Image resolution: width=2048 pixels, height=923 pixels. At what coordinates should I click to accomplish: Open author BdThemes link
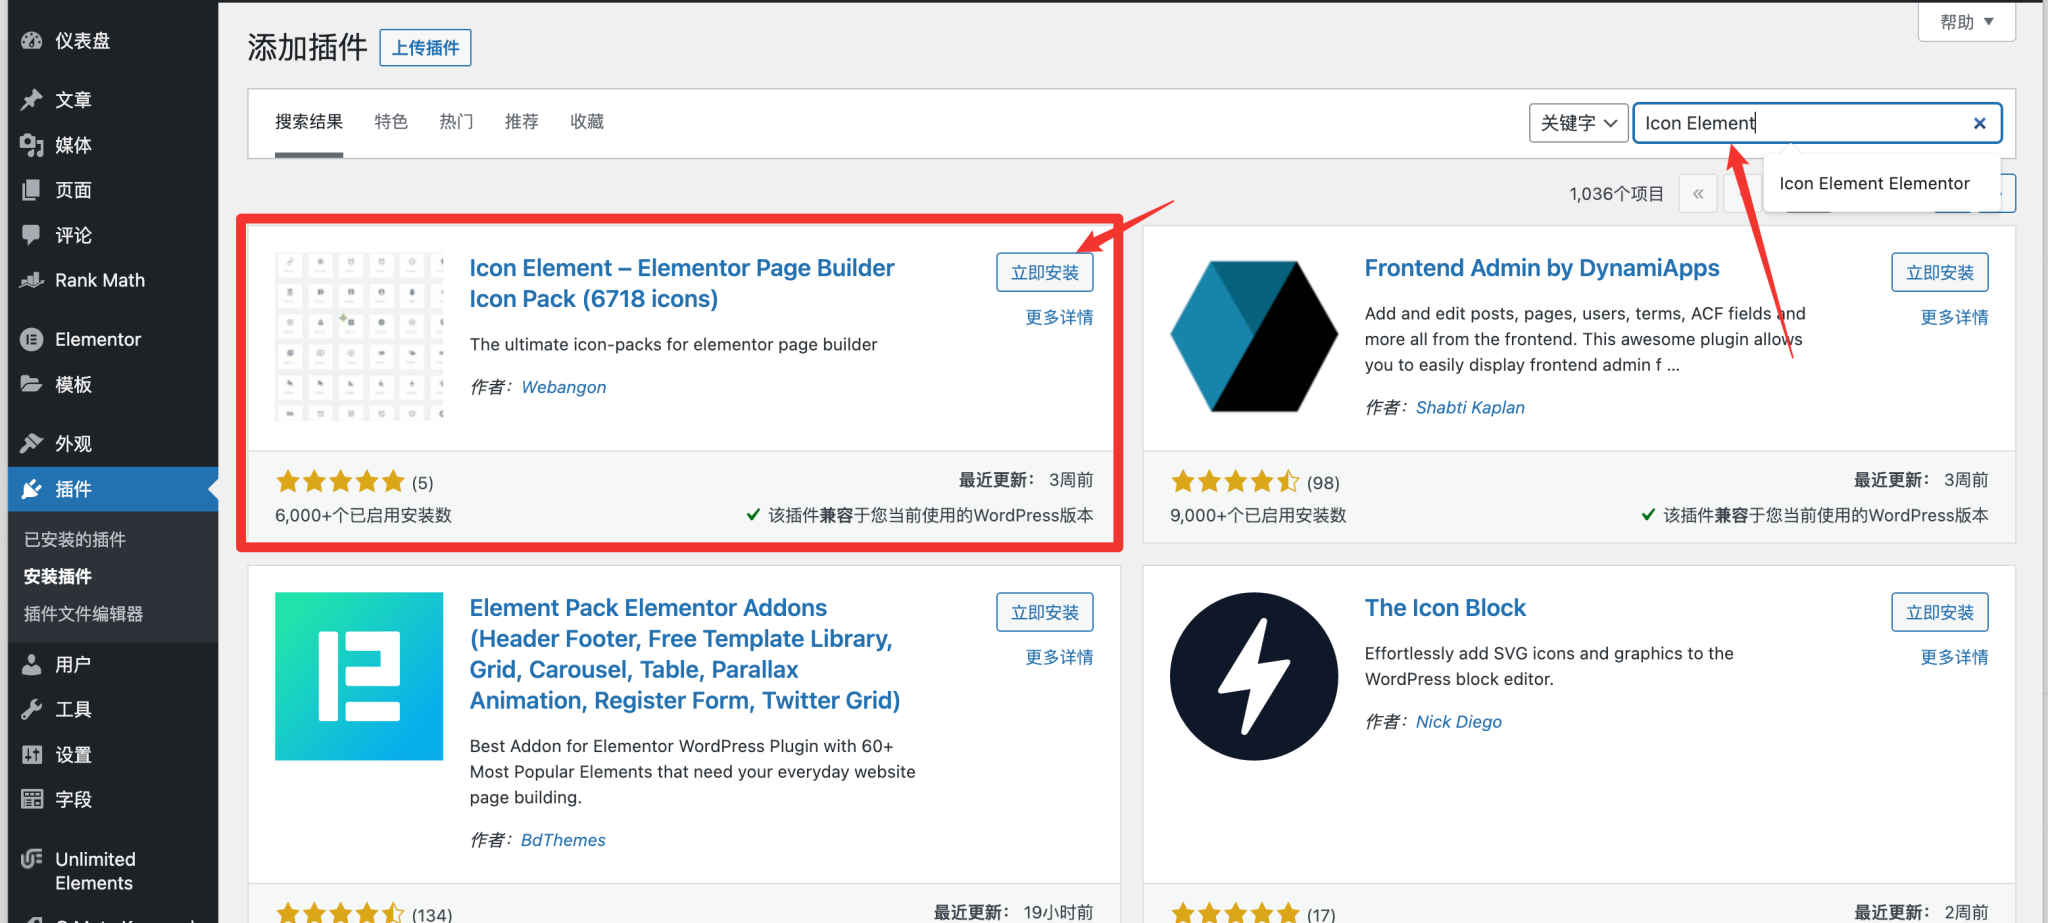pos(563,840)
